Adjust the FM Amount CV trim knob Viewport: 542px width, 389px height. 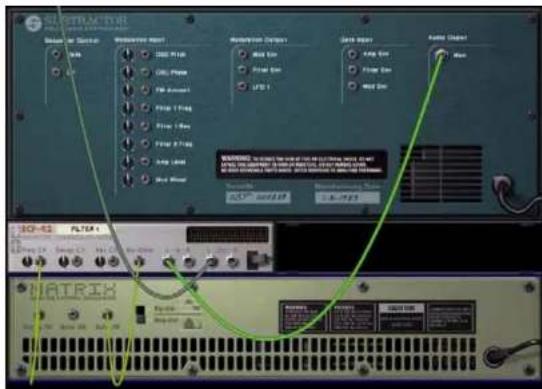point(128,90)
